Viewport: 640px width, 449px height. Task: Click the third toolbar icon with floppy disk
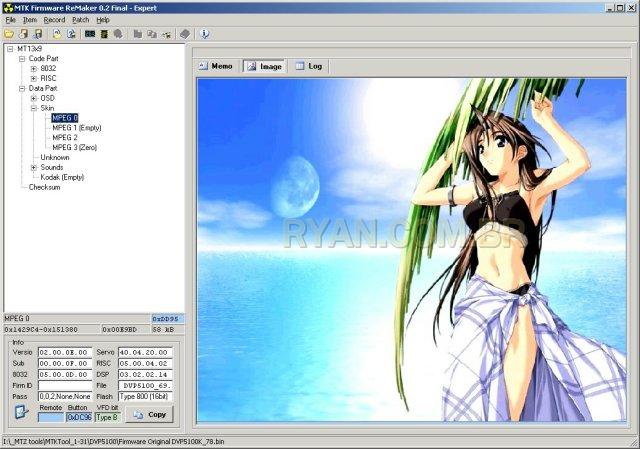tap(36, 33)
